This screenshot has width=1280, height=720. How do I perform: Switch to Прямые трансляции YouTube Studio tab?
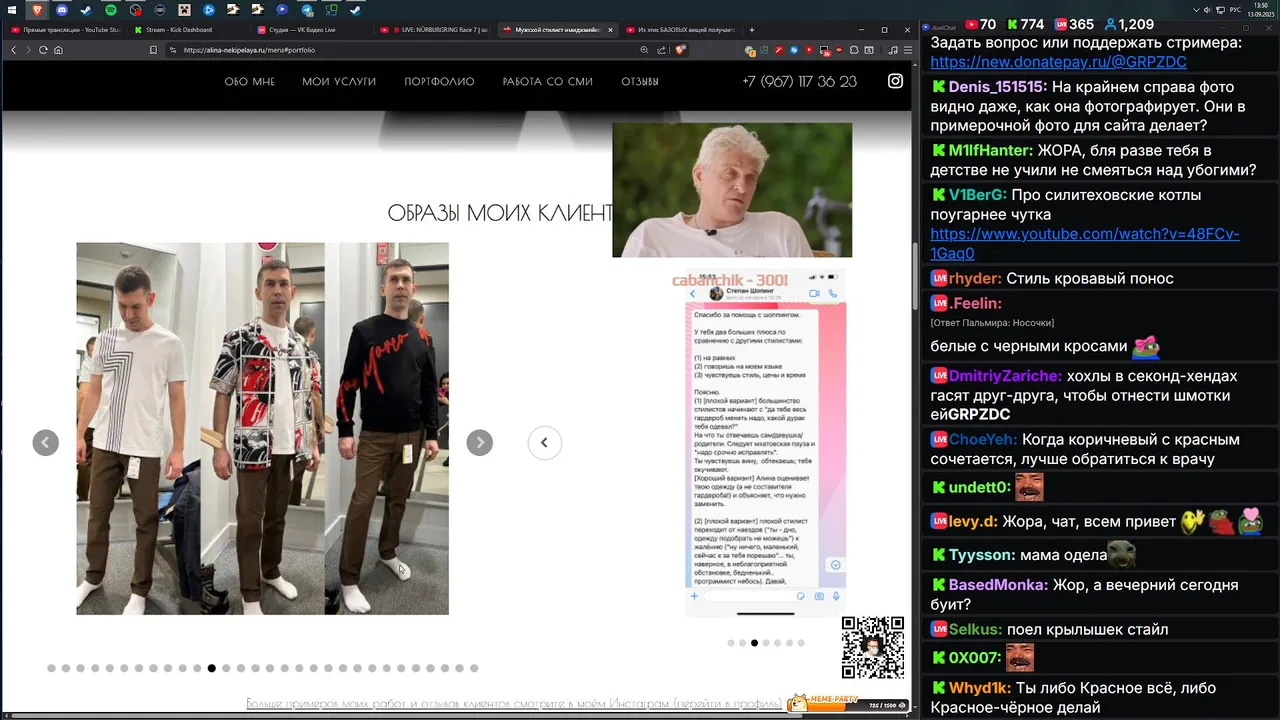[66, 30]
